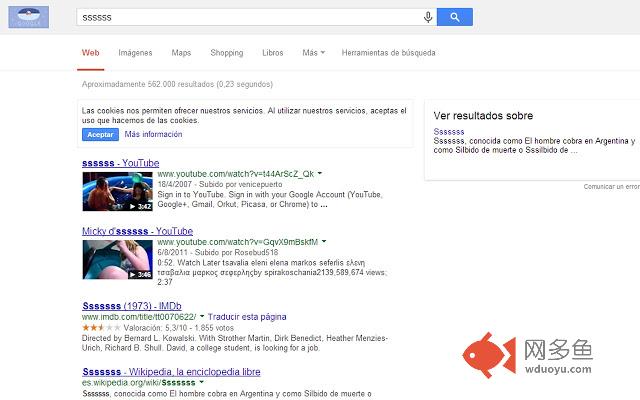640x400 pixels.
Task: Open the Shopping tab
Action: click(x=227, y=53)
